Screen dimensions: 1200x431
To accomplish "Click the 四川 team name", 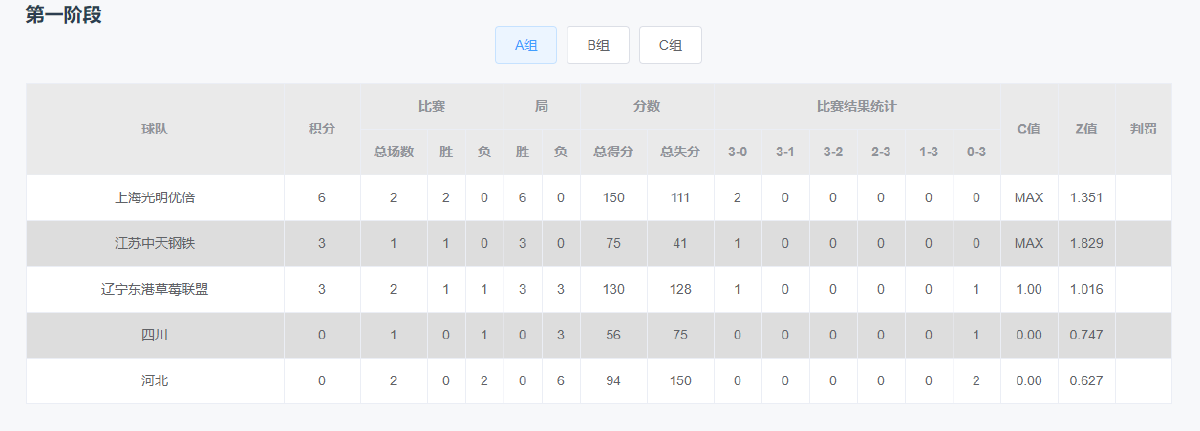I will pyautogui.click(x=155, y=335).
